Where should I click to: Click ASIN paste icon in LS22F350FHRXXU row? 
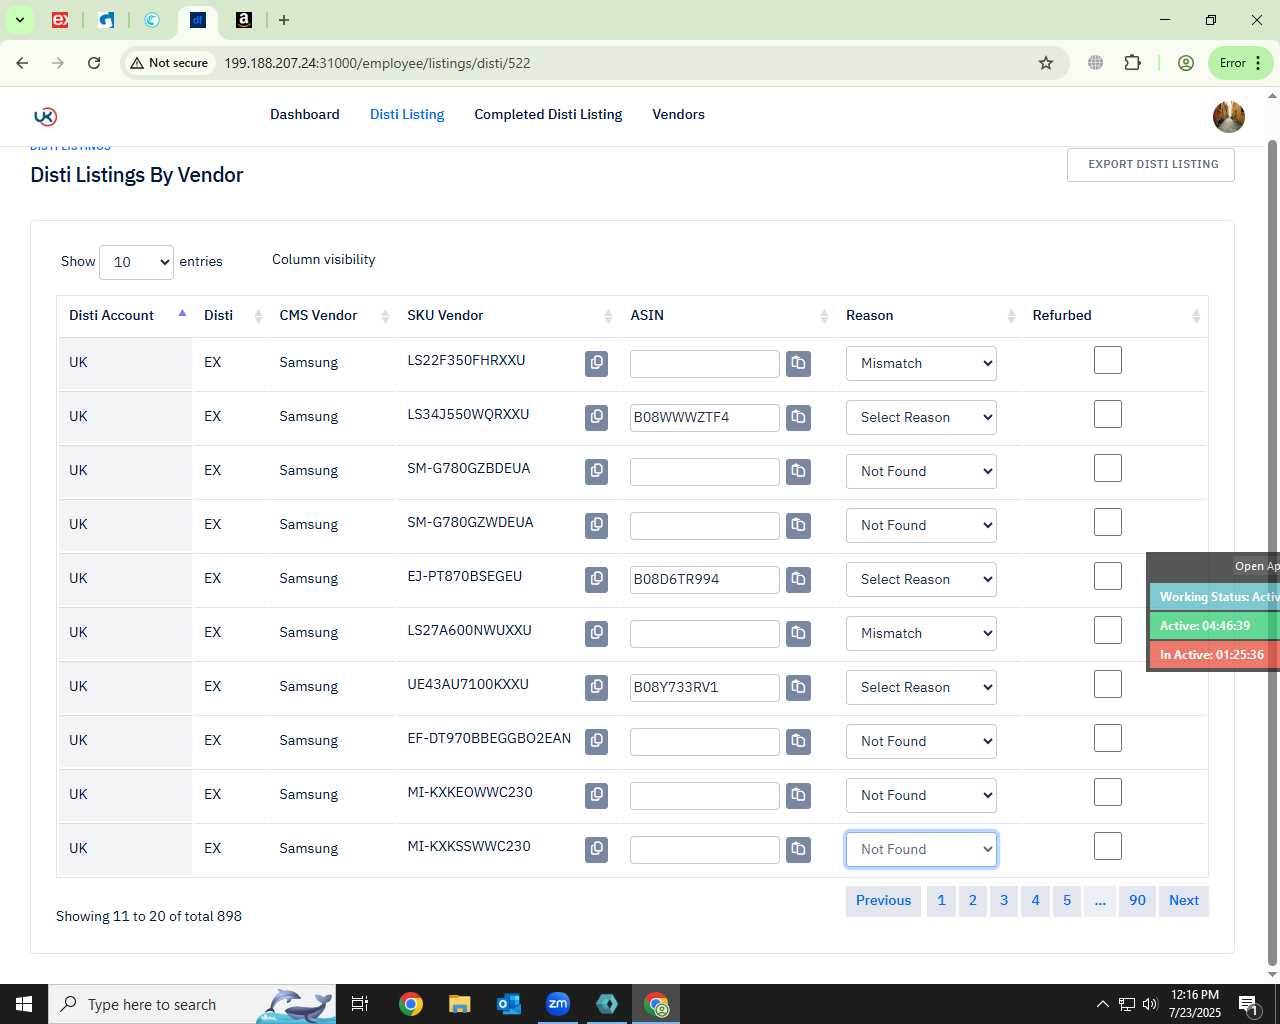(798, 363)
